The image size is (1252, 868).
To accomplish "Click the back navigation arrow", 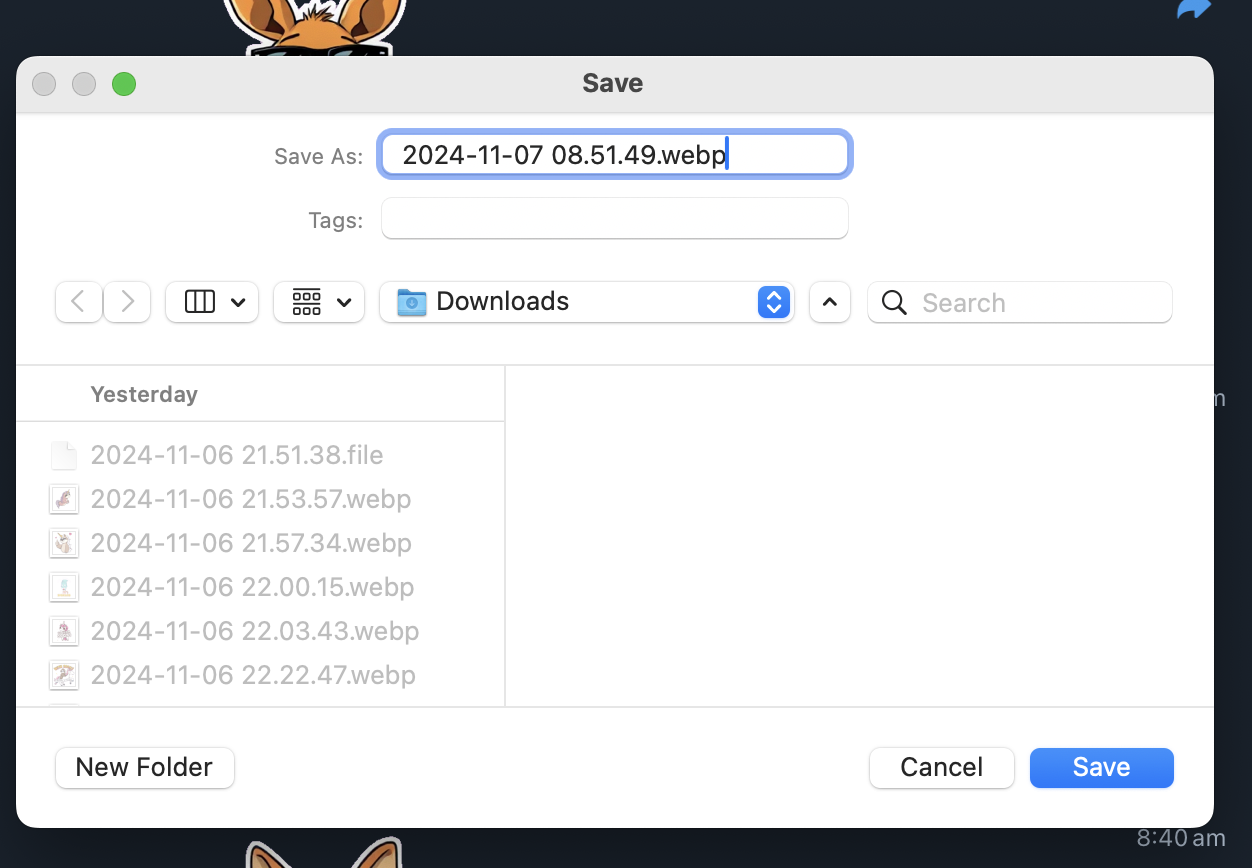I will (x=78, y=302).
